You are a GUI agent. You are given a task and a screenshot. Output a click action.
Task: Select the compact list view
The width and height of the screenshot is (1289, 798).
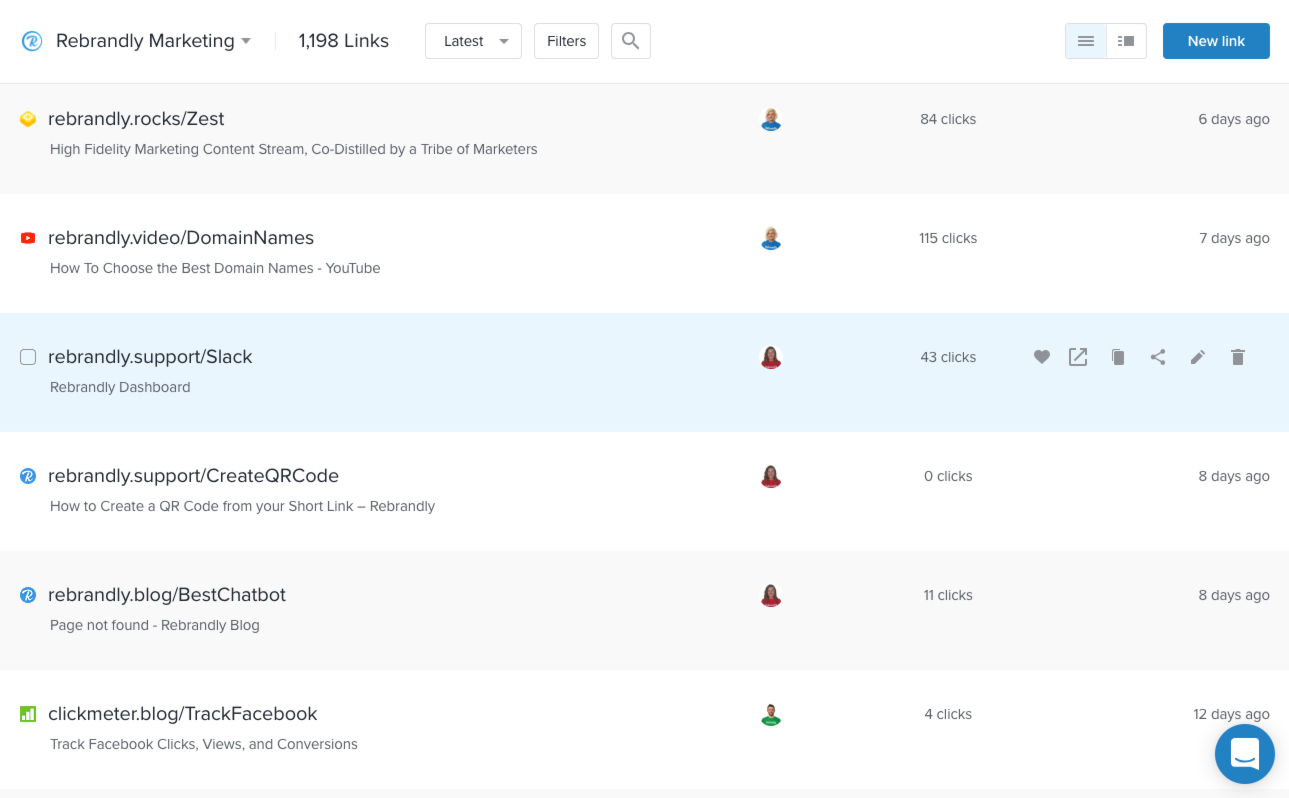(x=1085, y=41)
